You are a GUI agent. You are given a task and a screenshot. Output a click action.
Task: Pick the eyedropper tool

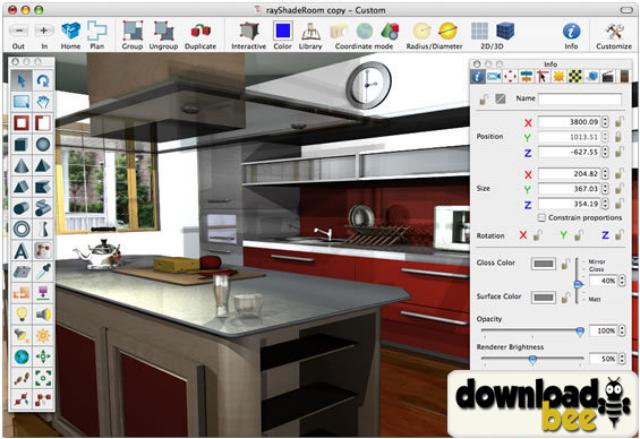[x=44, y=271]
